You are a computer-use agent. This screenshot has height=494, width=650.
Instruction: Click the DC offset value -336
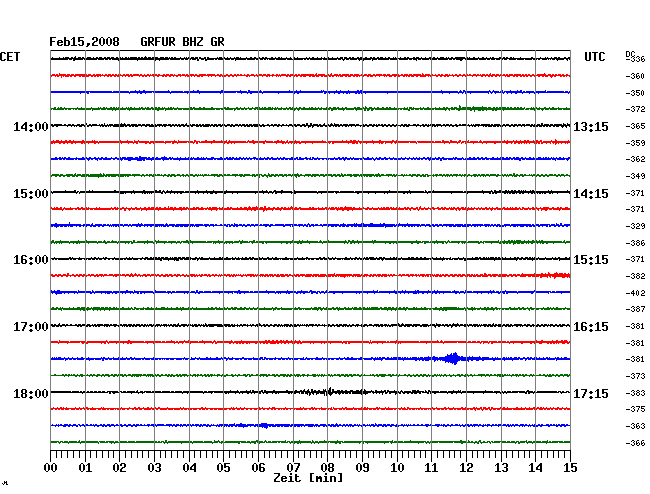(x=636, y=59)
